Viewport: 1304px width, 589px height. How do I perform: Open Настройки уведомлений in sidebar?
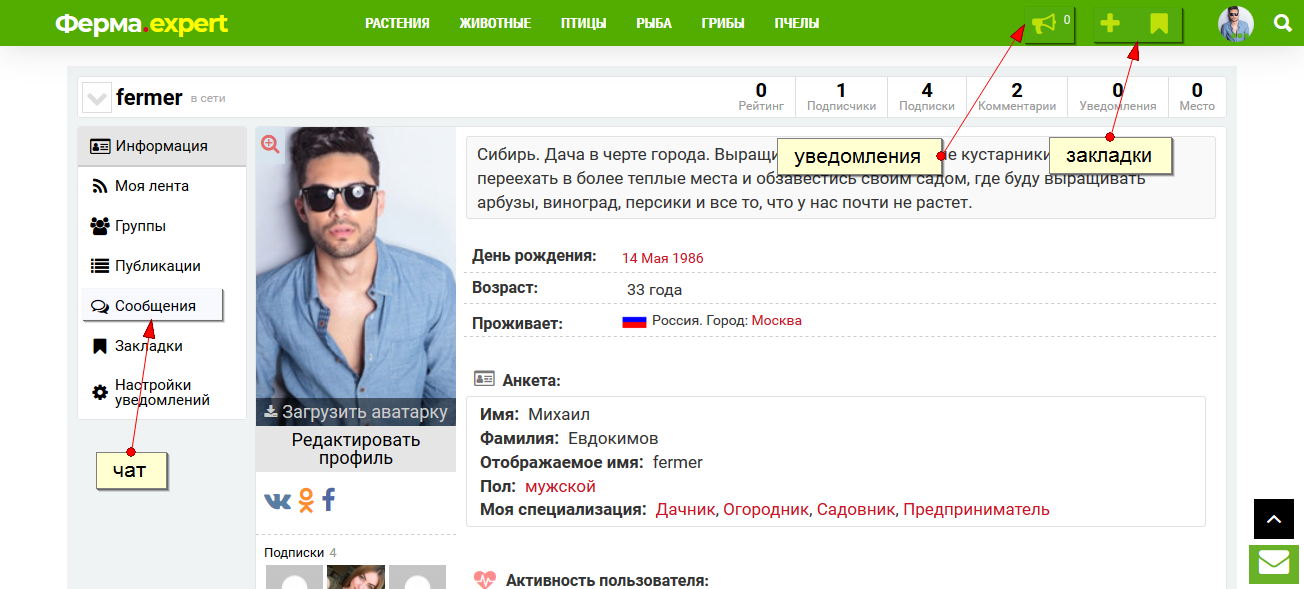(x=161, y=392)
